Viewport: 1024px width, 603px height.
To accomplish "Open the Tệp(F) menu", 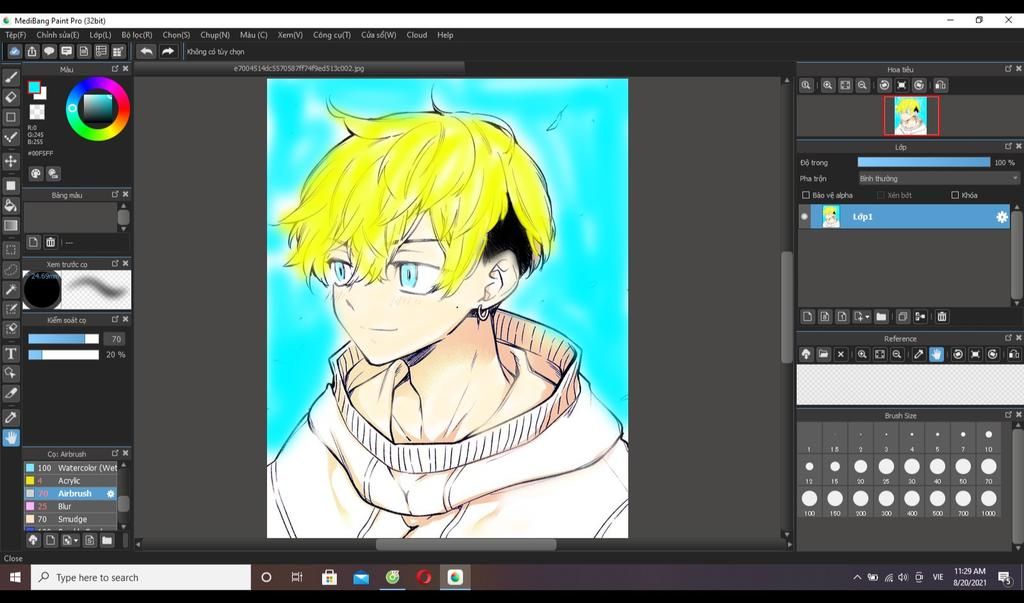I will pyautogui.click(x=16, y=35).
